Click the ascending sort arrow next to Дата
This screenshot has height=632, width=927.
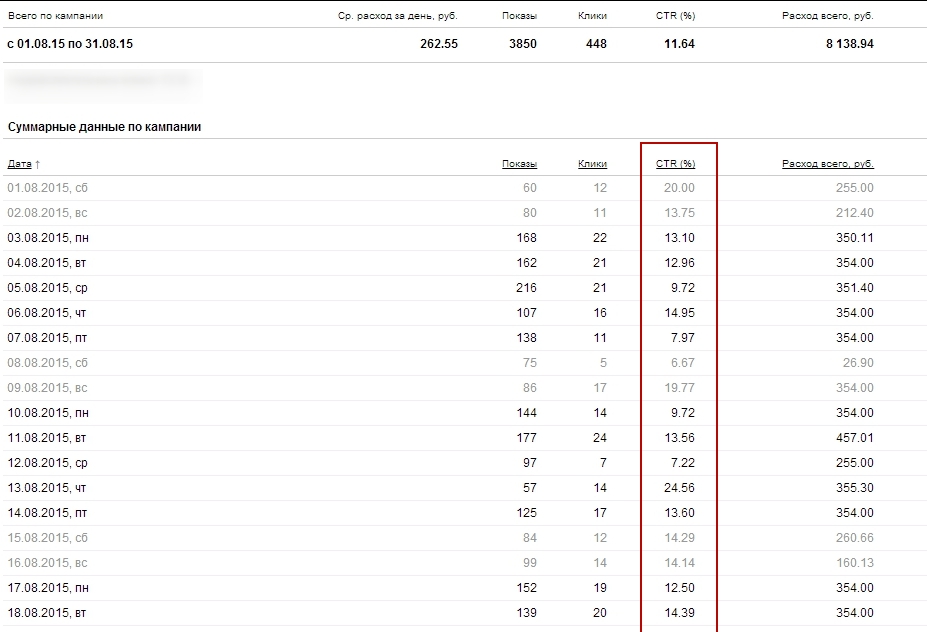(37, 164)
